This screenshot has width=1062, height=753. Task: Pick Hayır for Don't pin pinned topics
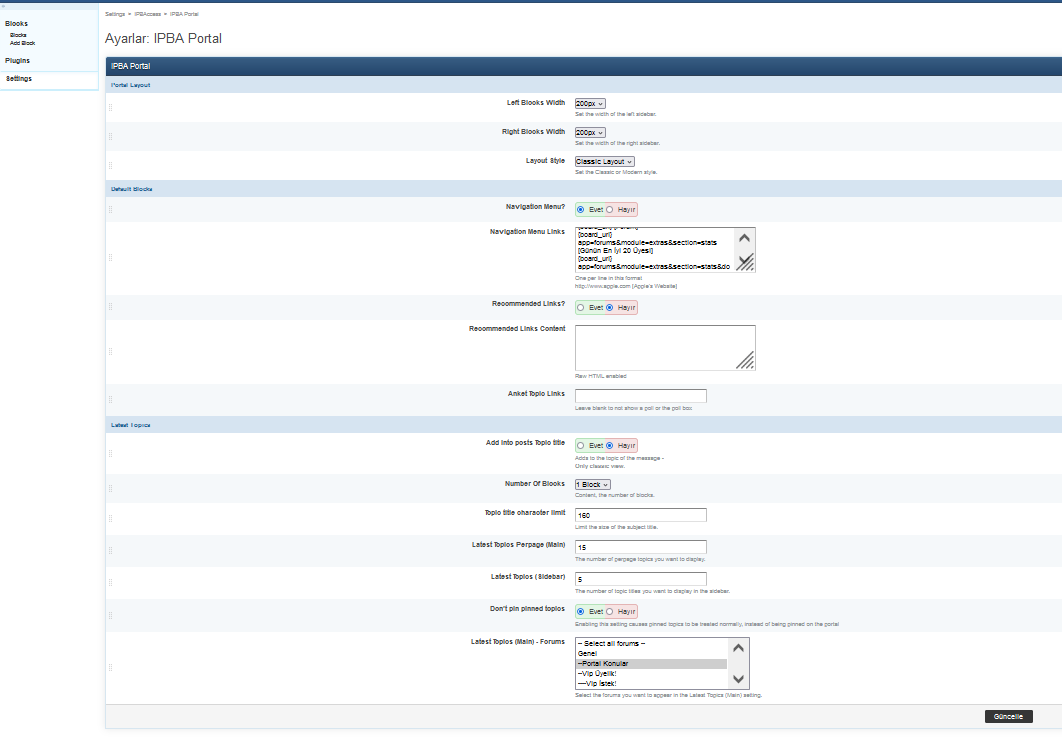610,611
